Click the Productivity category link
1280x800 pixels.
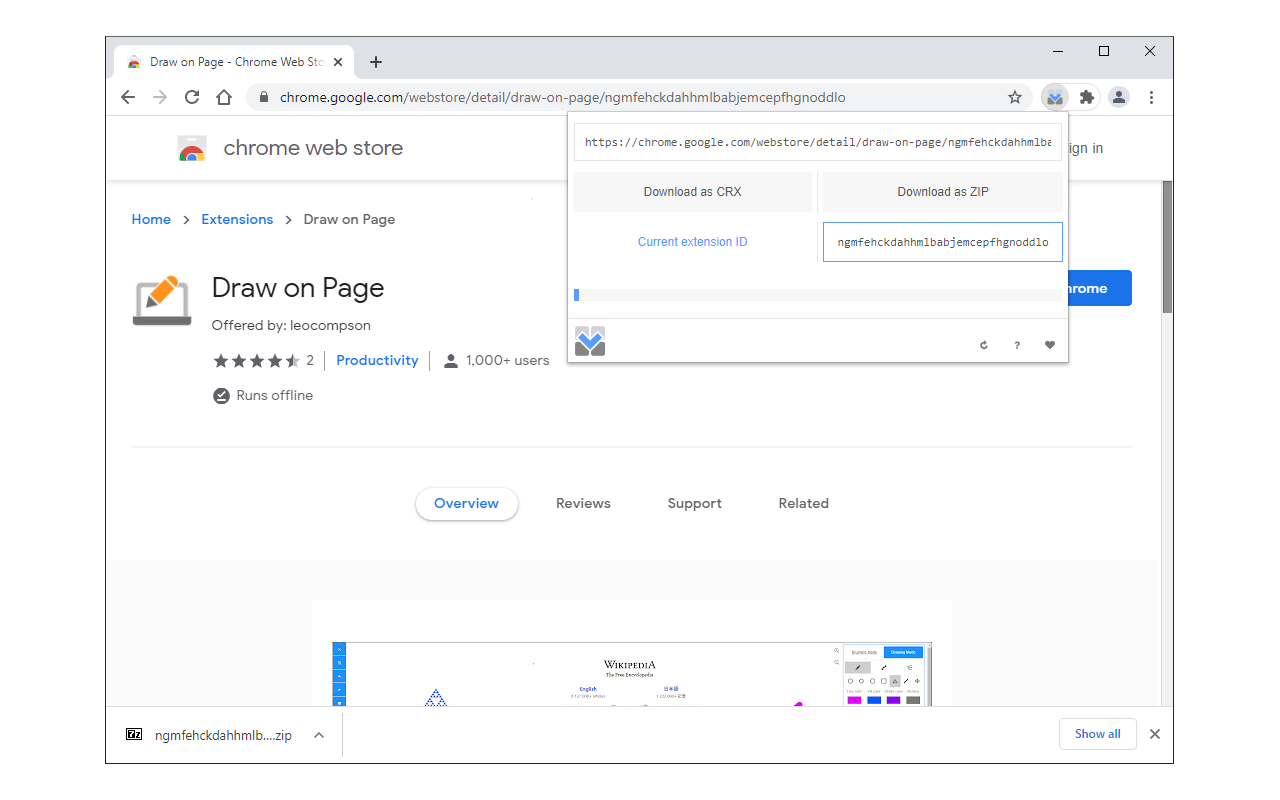coord(377,360)
